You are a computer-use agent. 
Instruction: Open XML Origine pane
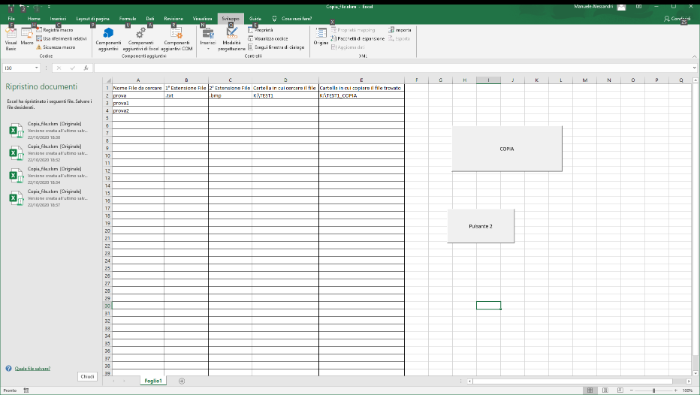click(321, 37)
